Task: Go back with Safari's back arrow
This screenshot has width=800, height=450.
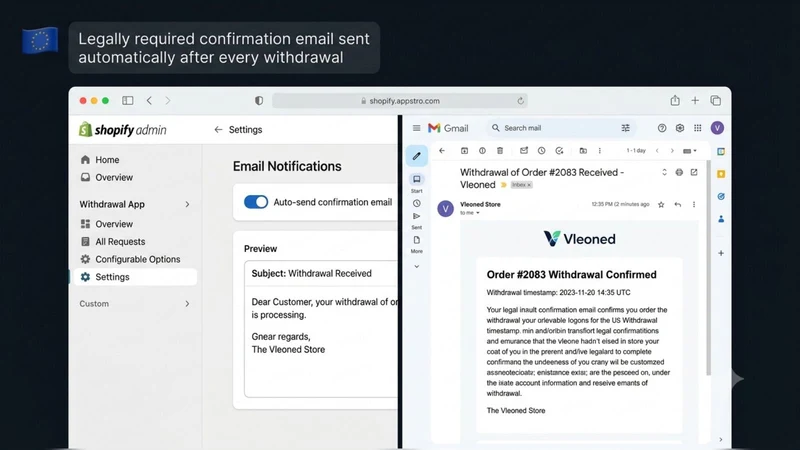Action: pos(149,101)
